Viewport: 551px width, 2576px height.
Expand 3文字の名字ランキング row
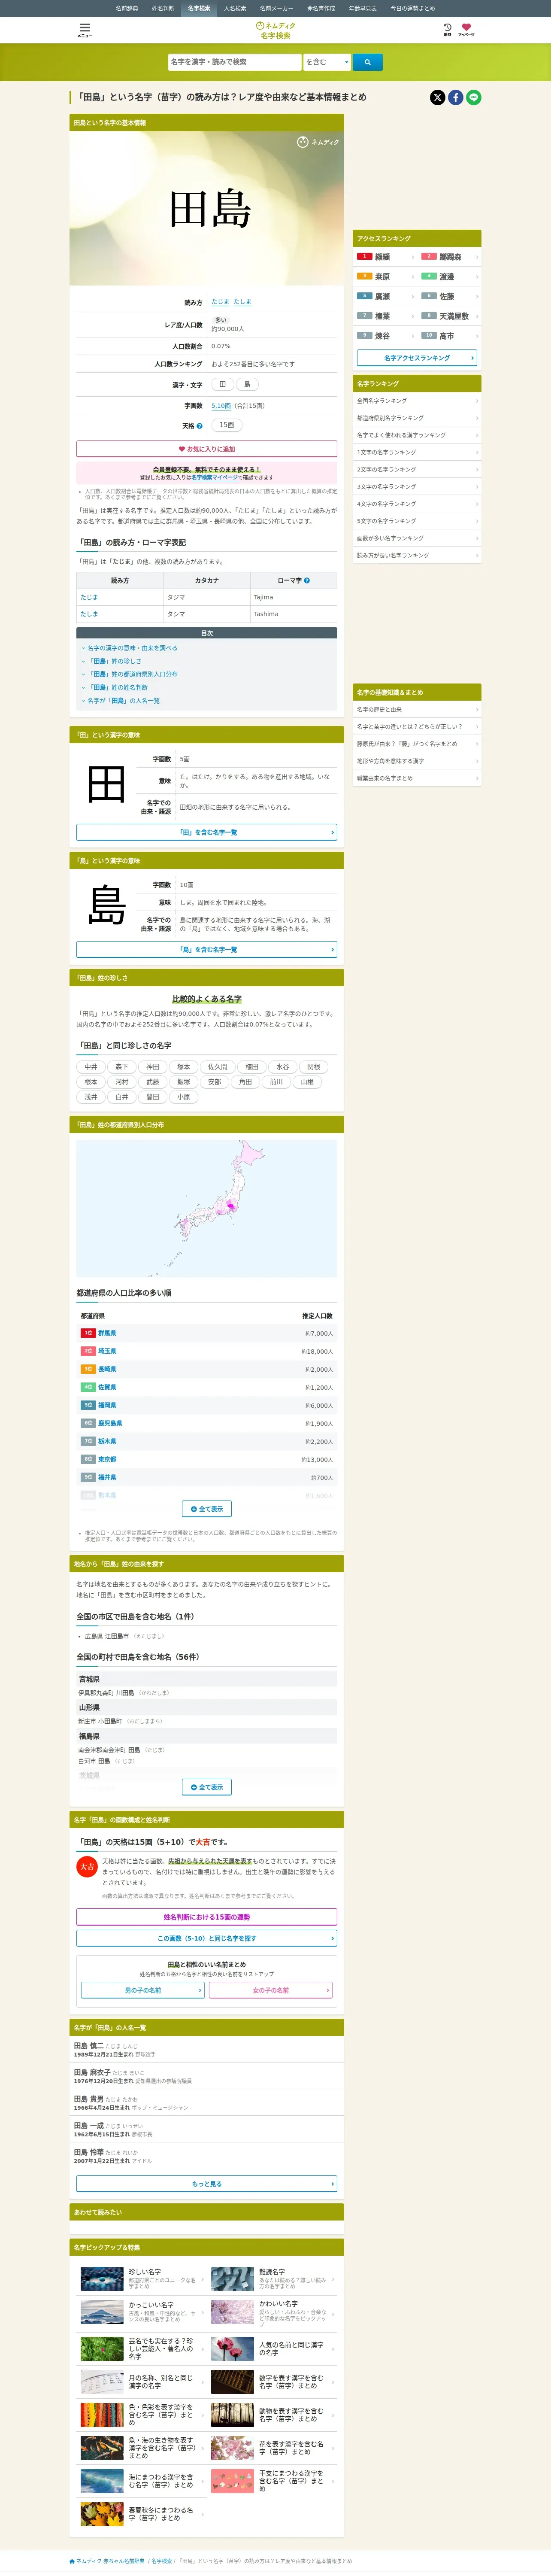tap(417, 487)
